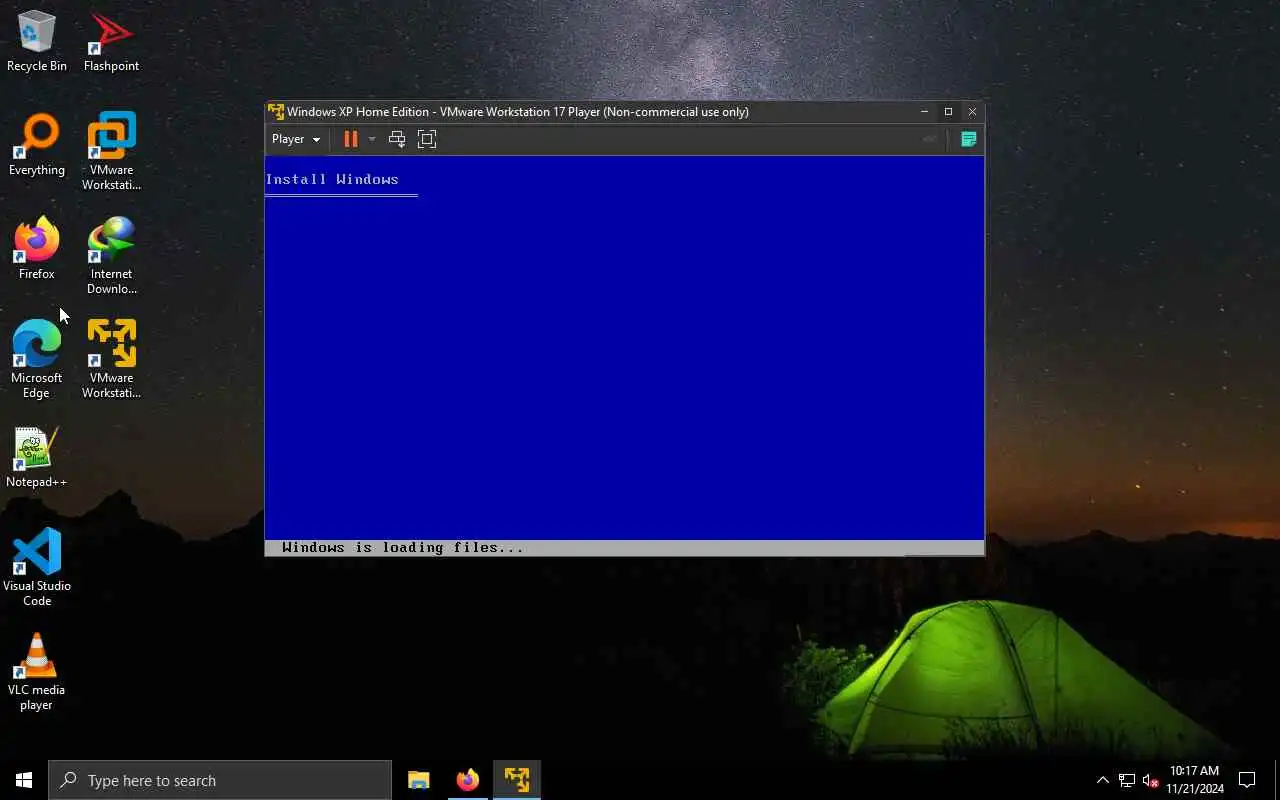Select the Everything search desktop shortcut
1280x800 pixels.
[x=37, y=145]
